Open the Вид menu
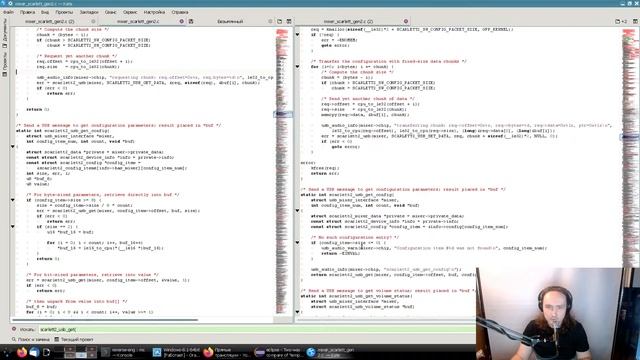640x360 pixels. pos(45,12)
